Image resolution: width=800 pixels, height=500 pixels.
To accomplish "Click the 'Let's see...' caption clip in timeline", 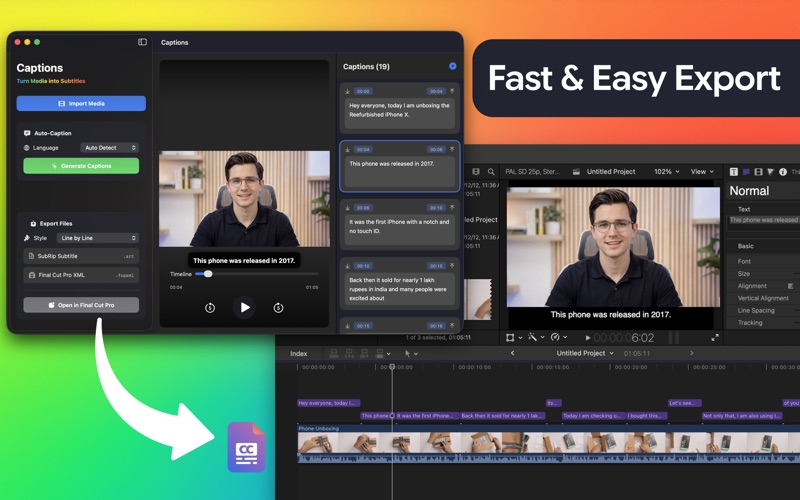I will pos(685,403).
